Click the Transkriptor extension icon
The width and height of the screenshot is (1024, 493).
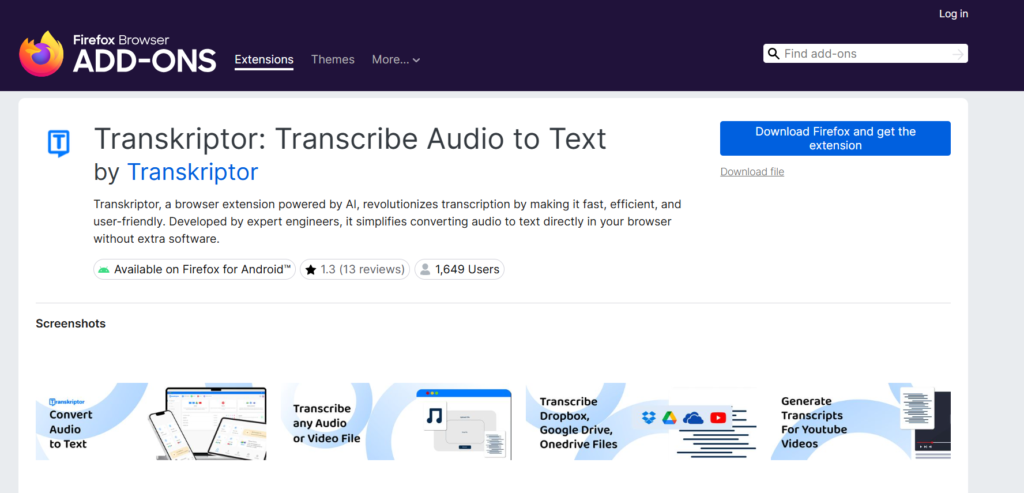click(x=59, y=144)
